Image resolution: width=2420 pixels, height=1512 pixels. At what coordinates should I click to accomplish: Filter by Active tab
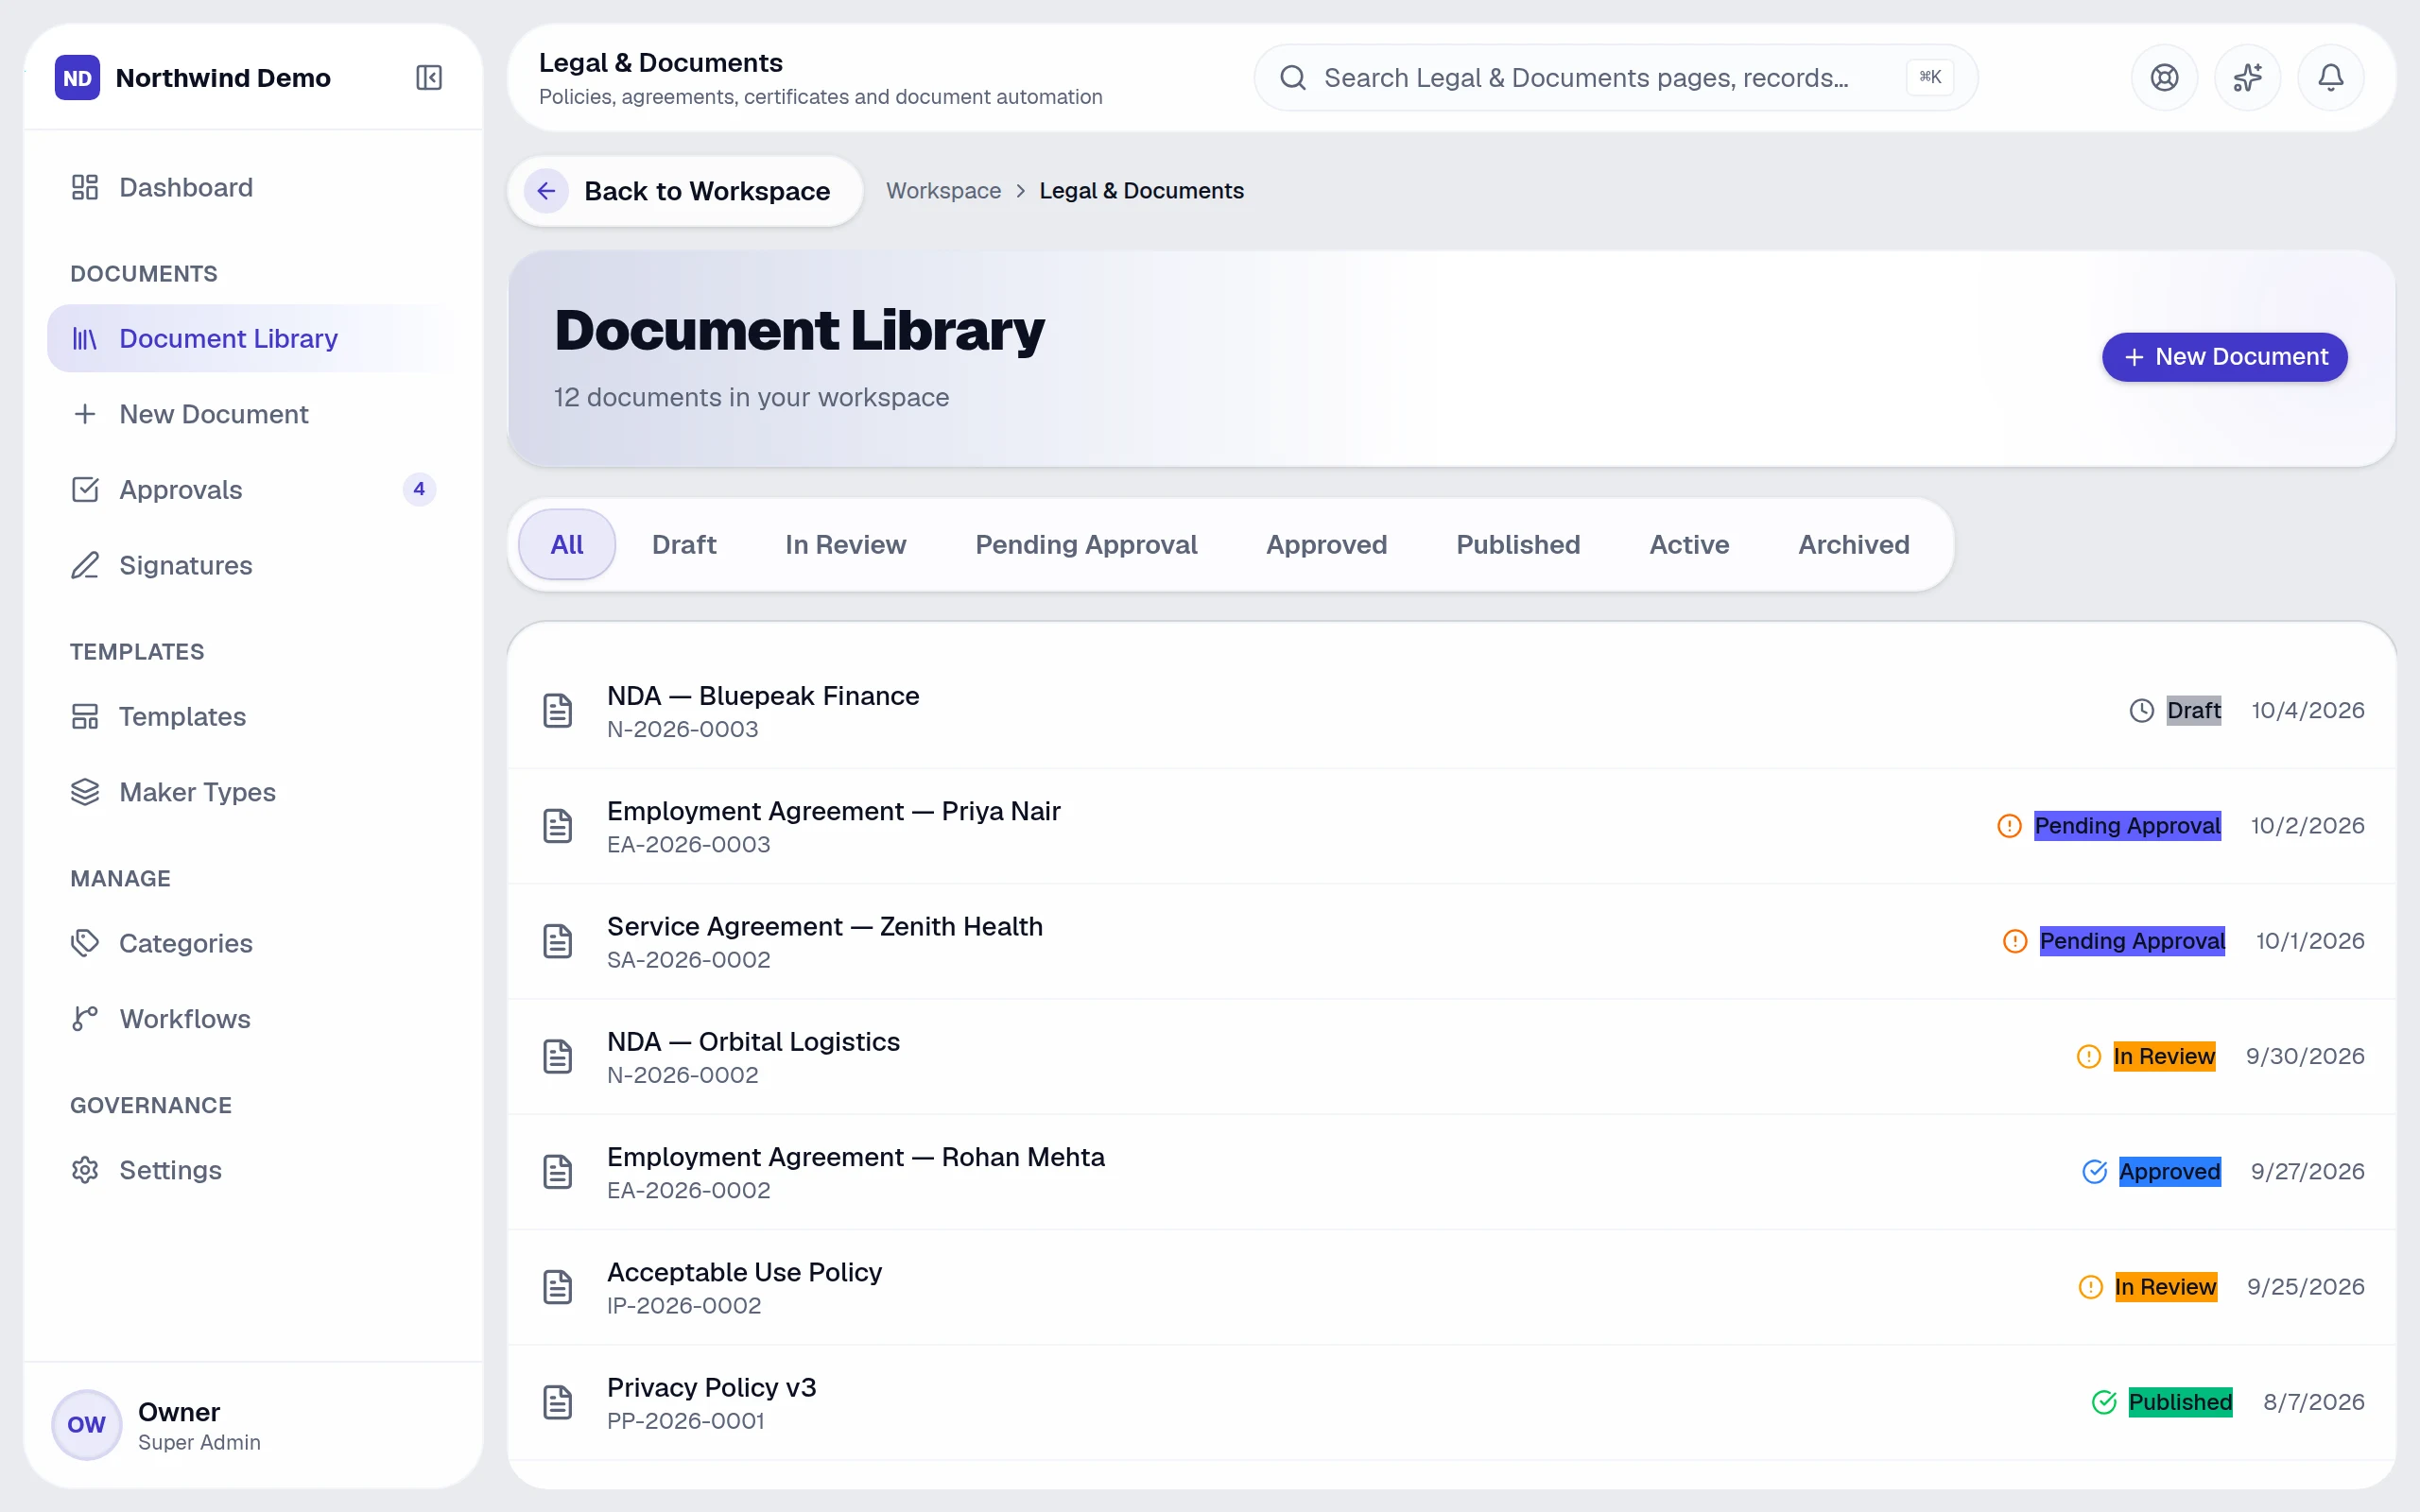(1689, 545)
